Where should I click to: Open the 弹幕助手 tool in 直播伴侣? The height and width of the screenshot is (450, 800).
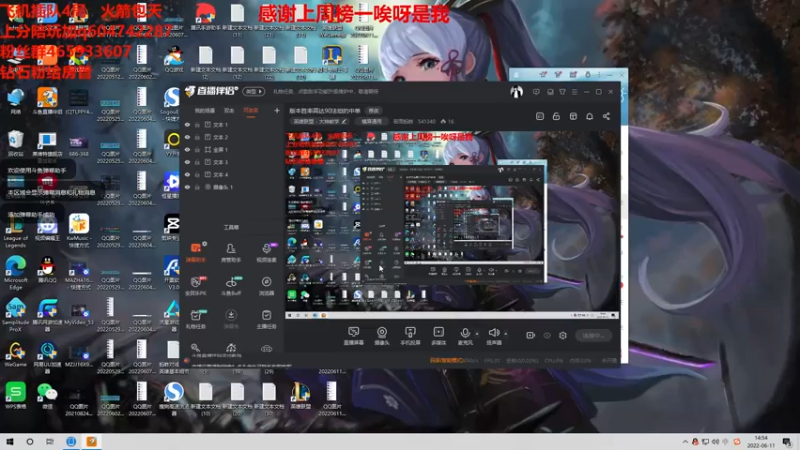tap(195, 252)
